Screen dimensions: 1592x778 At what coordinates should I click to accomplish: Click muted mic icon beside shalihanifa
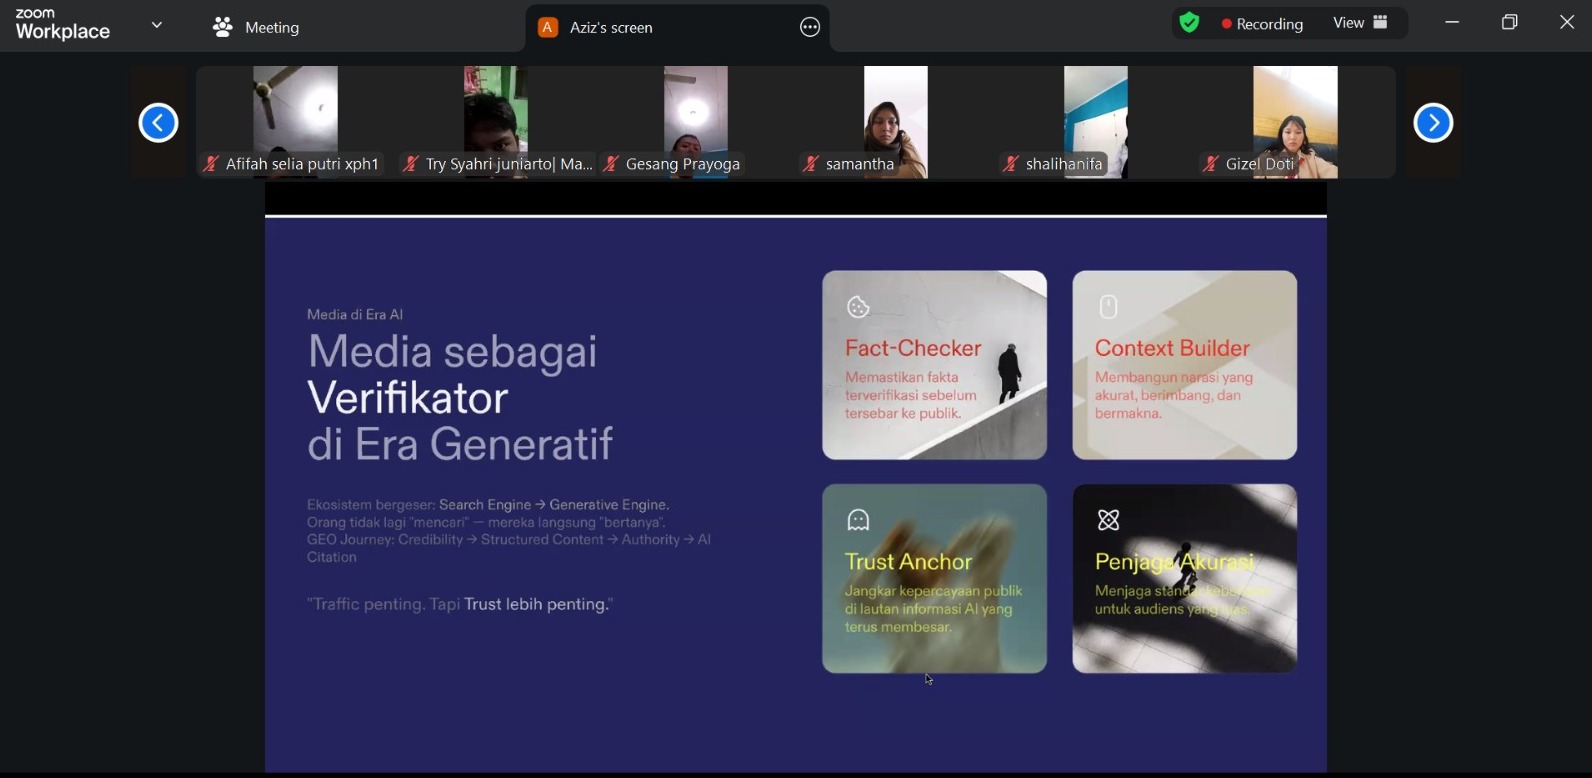click(1011, 164)
